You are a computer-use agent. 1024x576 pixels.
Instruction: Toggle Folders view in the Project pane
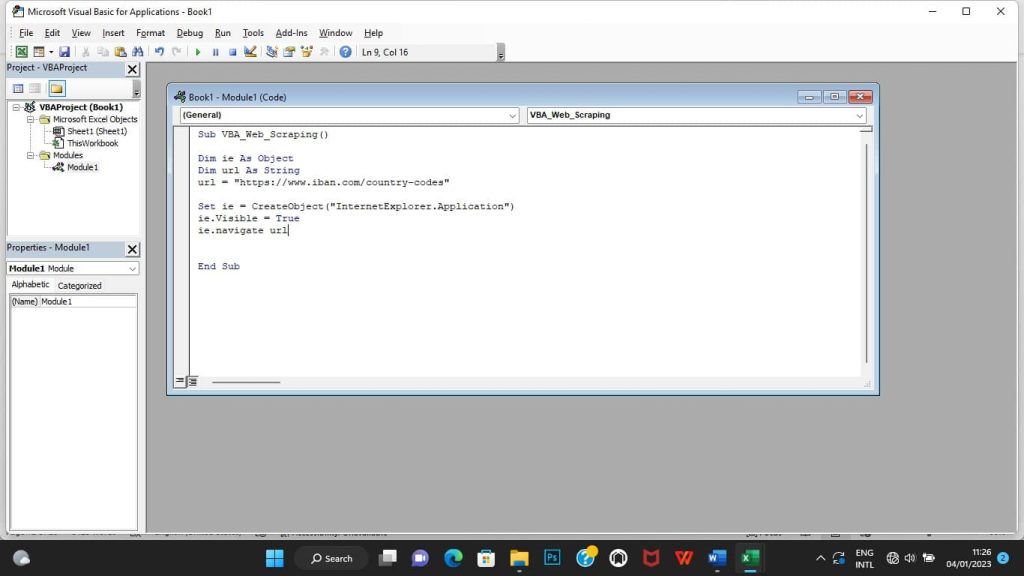[57, 88]
